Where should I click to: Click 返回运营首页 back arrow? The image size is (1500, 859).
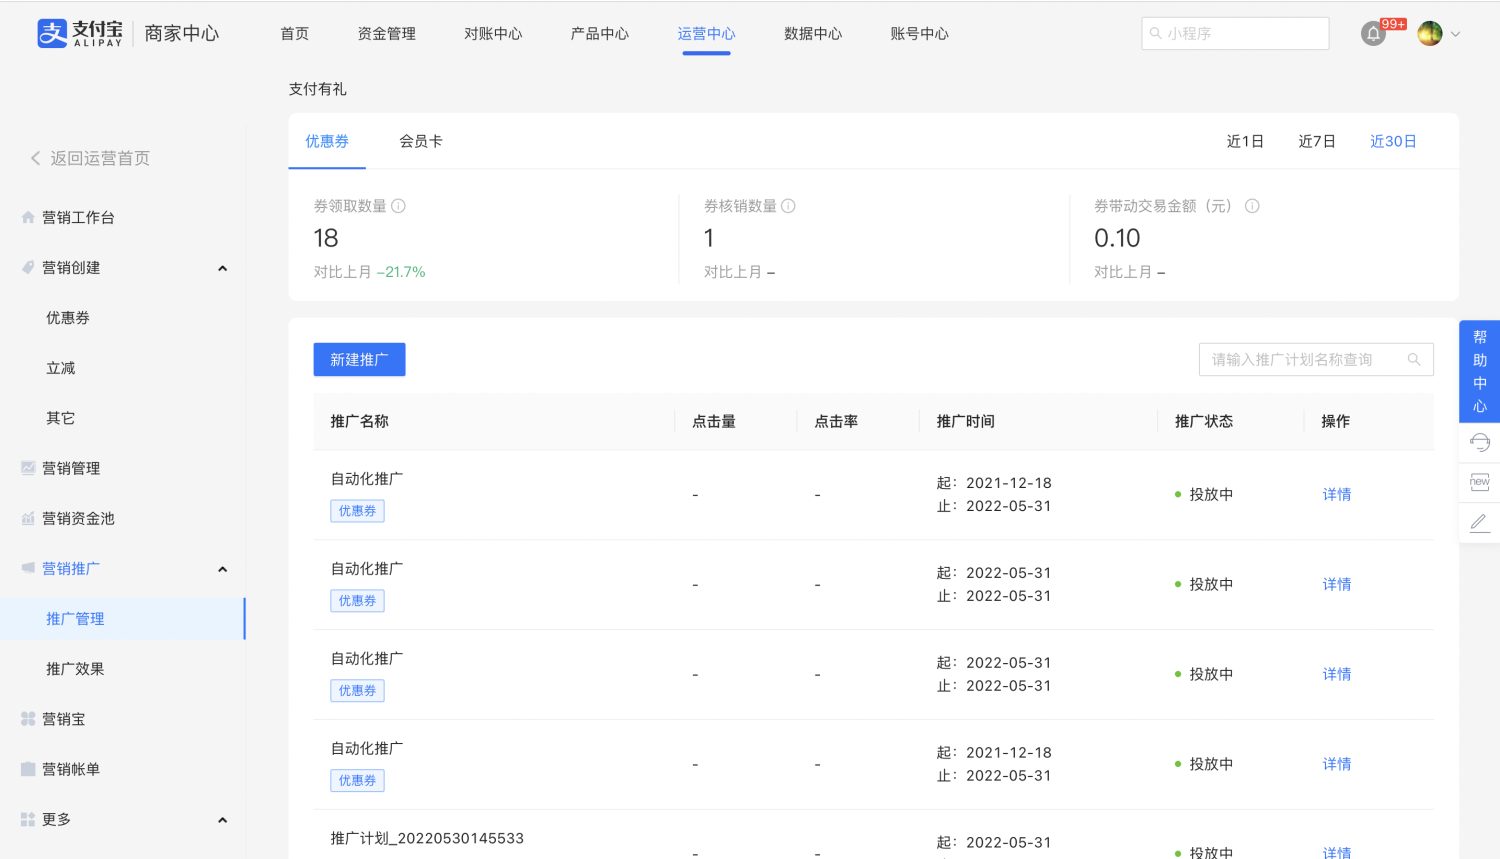pyautogui.click(x=36, y=158)
